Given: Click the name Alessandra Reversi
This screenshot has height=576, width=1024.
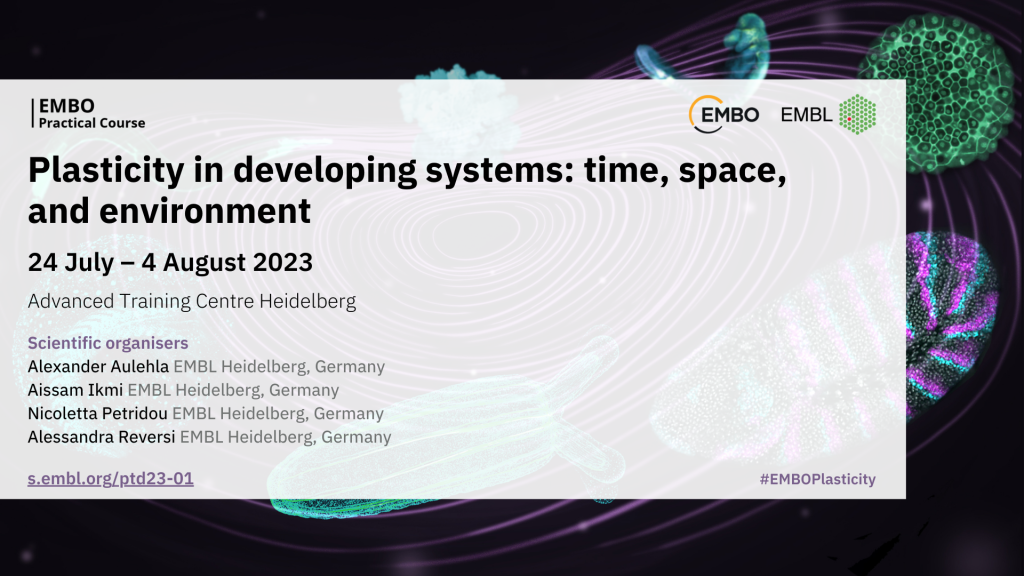Looking at the screenshot, I should coord(101,437).
